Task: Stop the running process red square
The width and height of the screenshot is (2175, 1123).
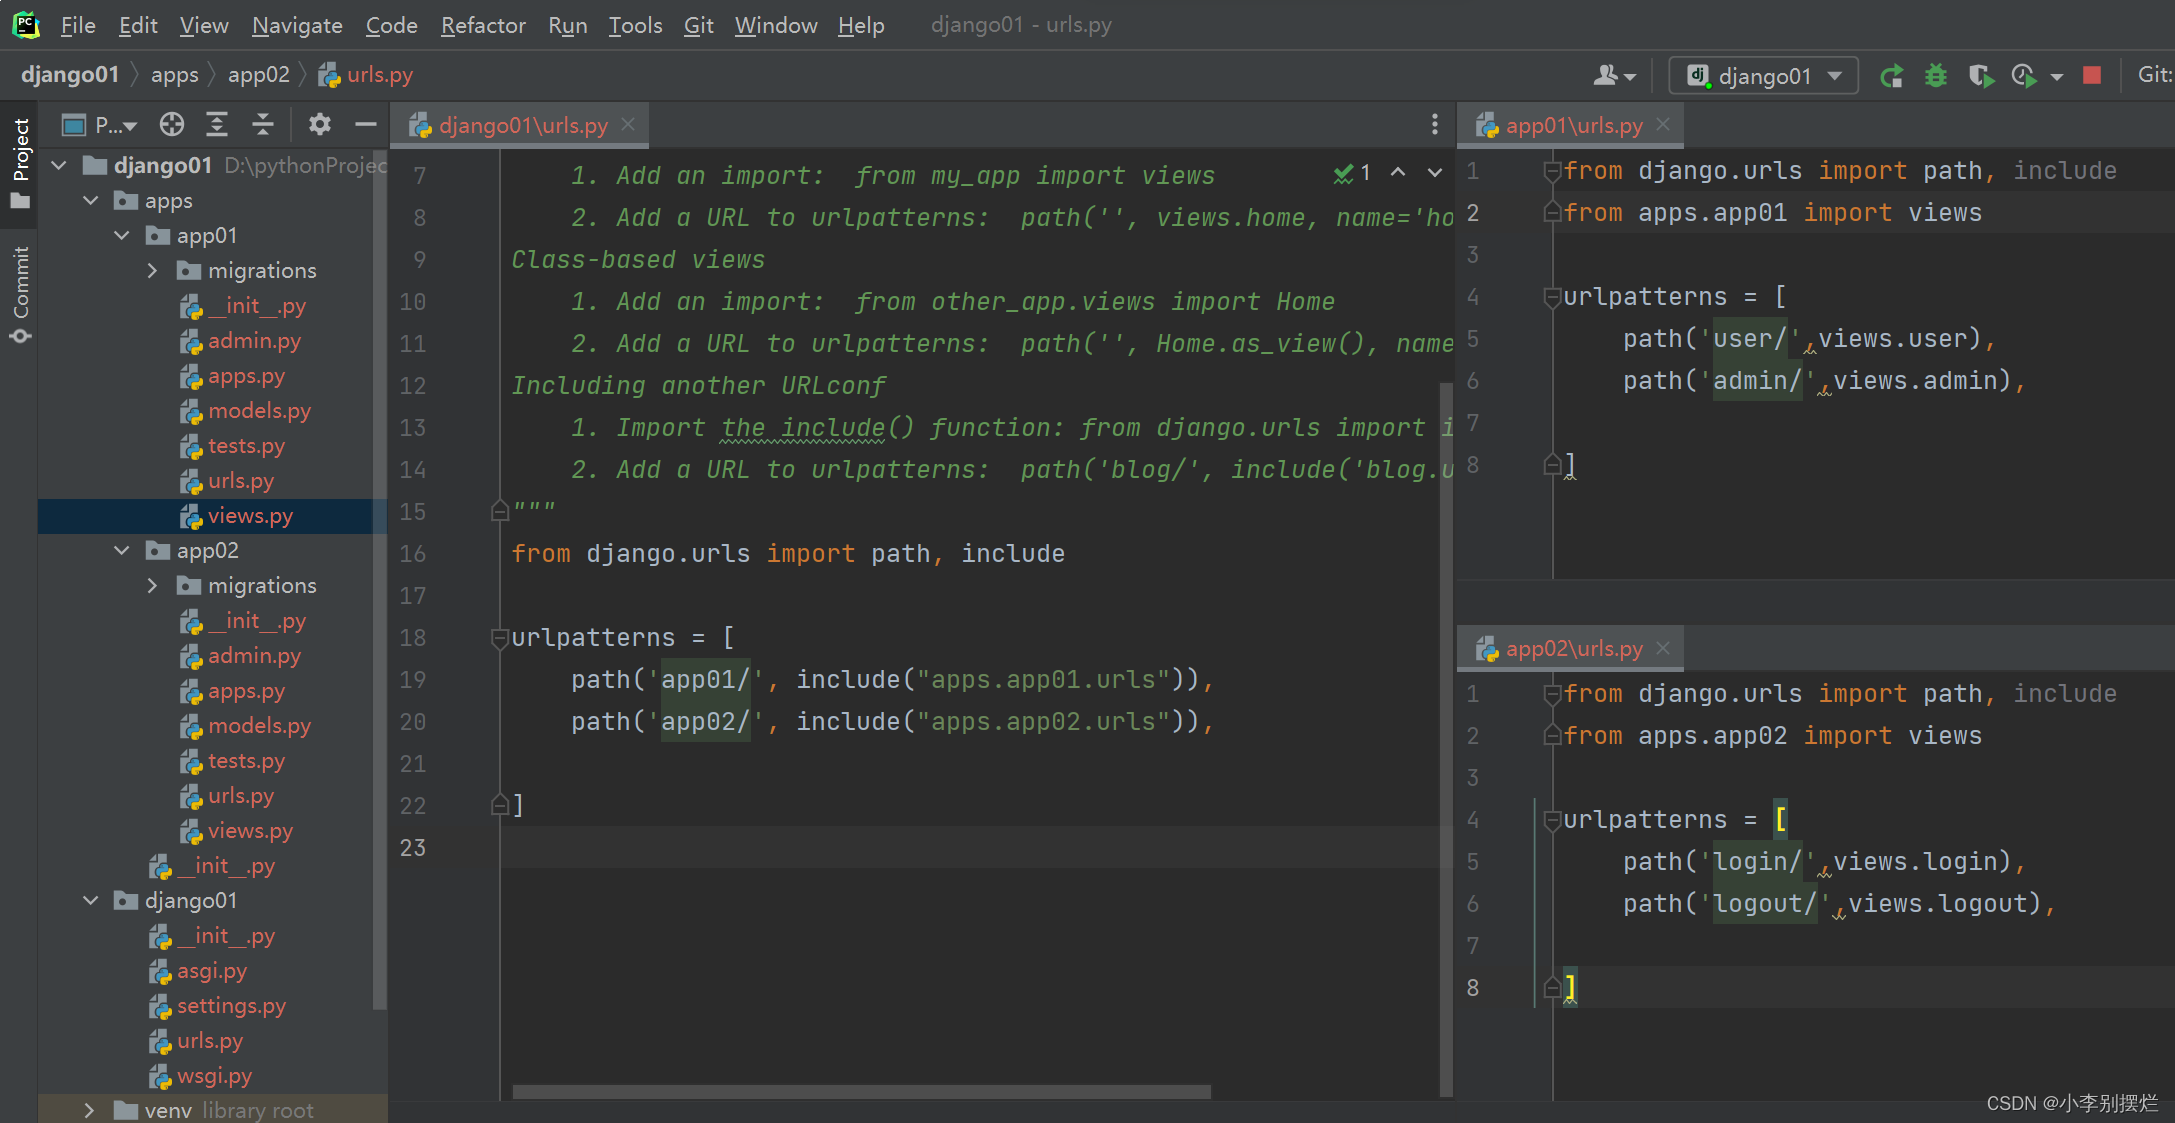Action: tap(2091, 76)
